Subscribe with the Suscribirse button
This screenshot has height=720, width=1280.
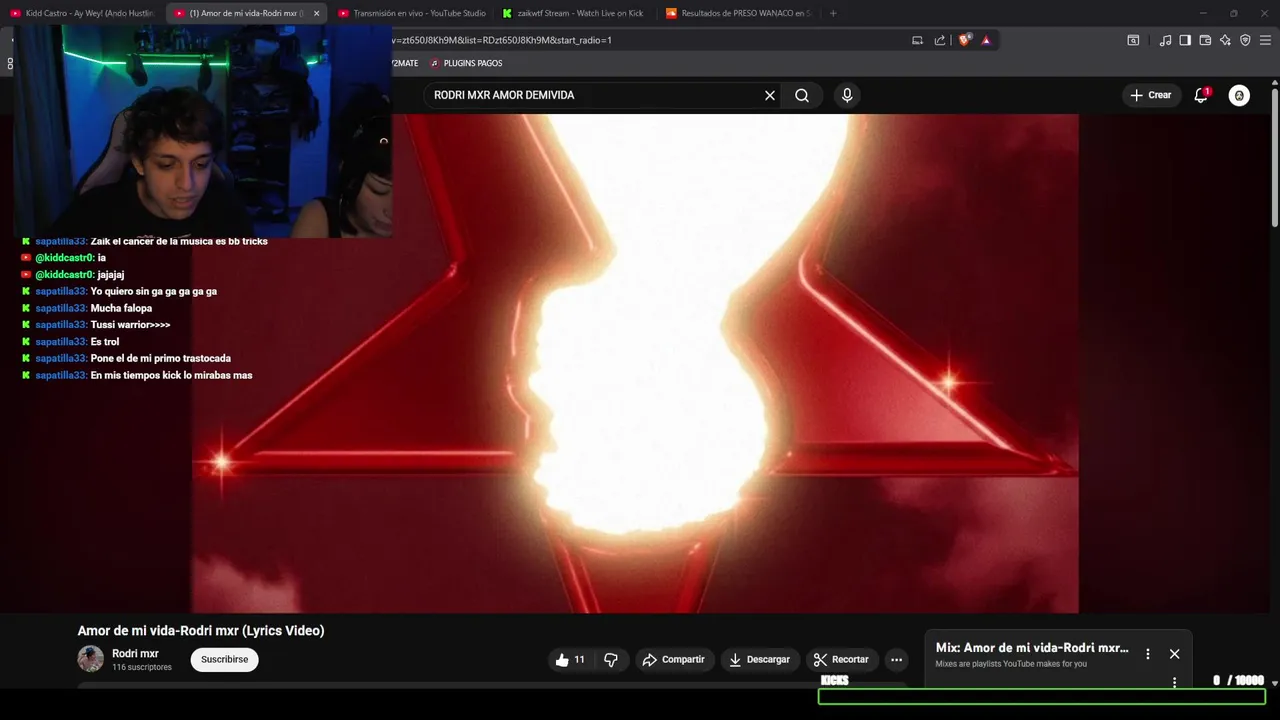[224, 660]
